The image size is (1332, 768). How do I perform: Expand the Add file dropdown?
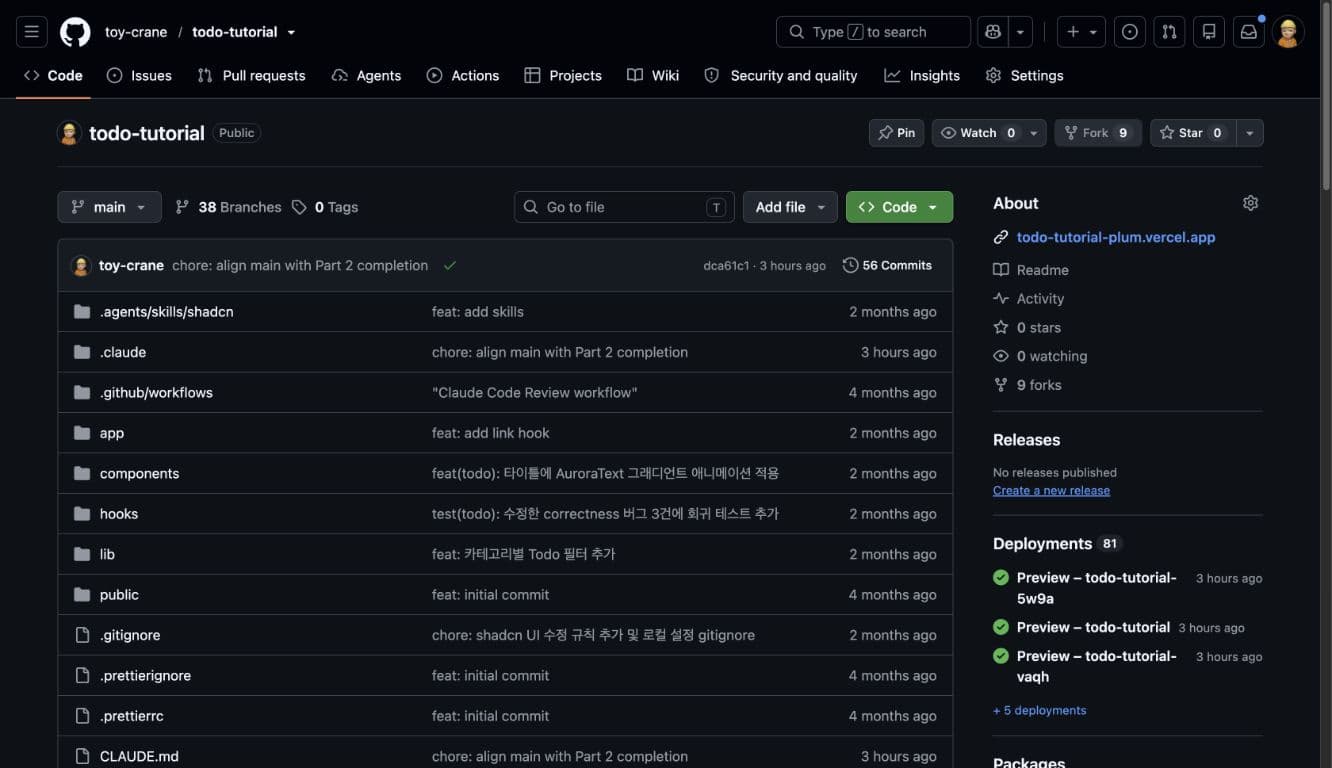pos(790,207)
